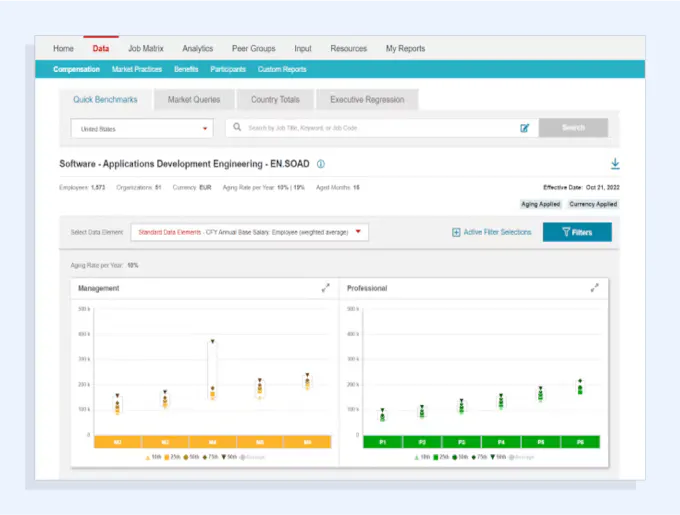The image size is (680, 515).
Task: Switch to the Quick Benchmarks tab
Action: 105,100
